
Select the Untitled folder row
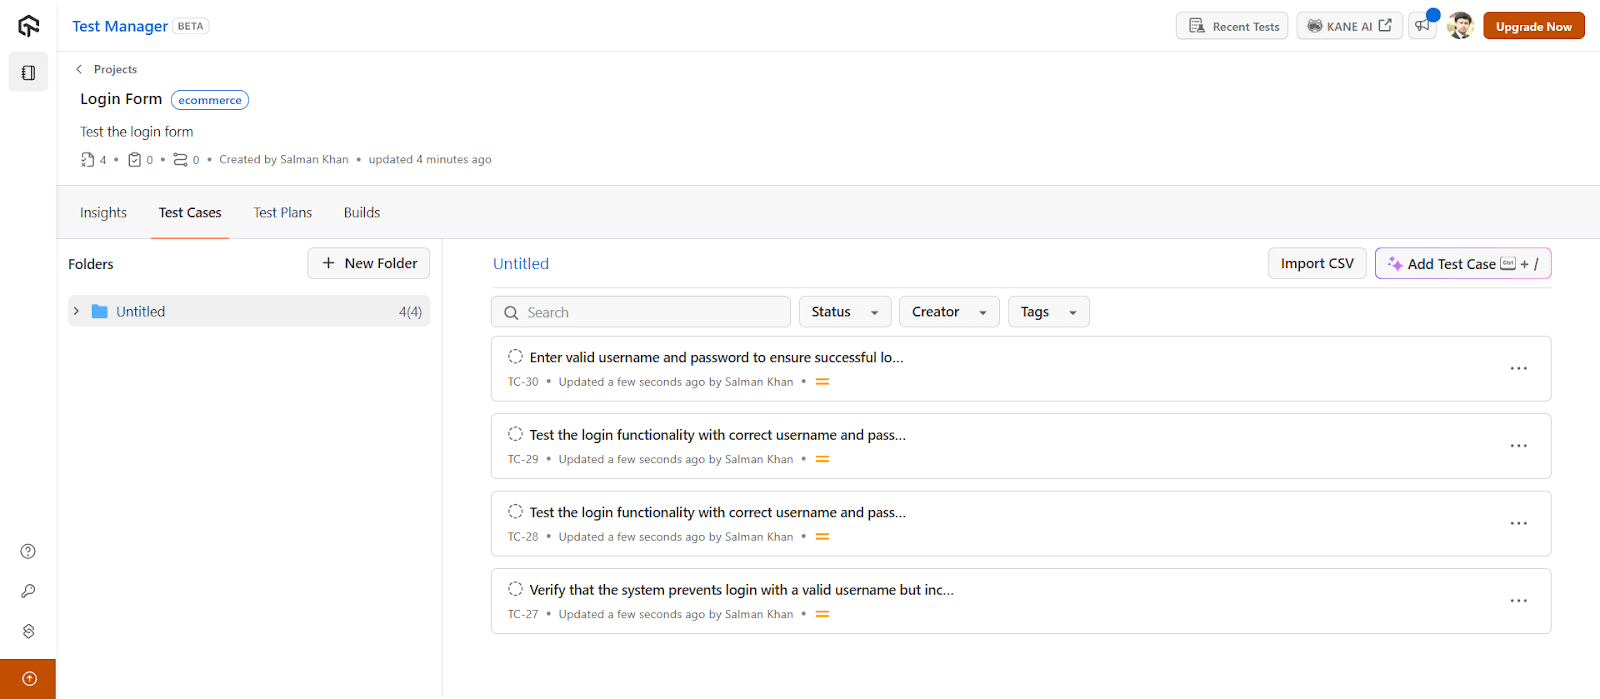[x=249, y=311]
